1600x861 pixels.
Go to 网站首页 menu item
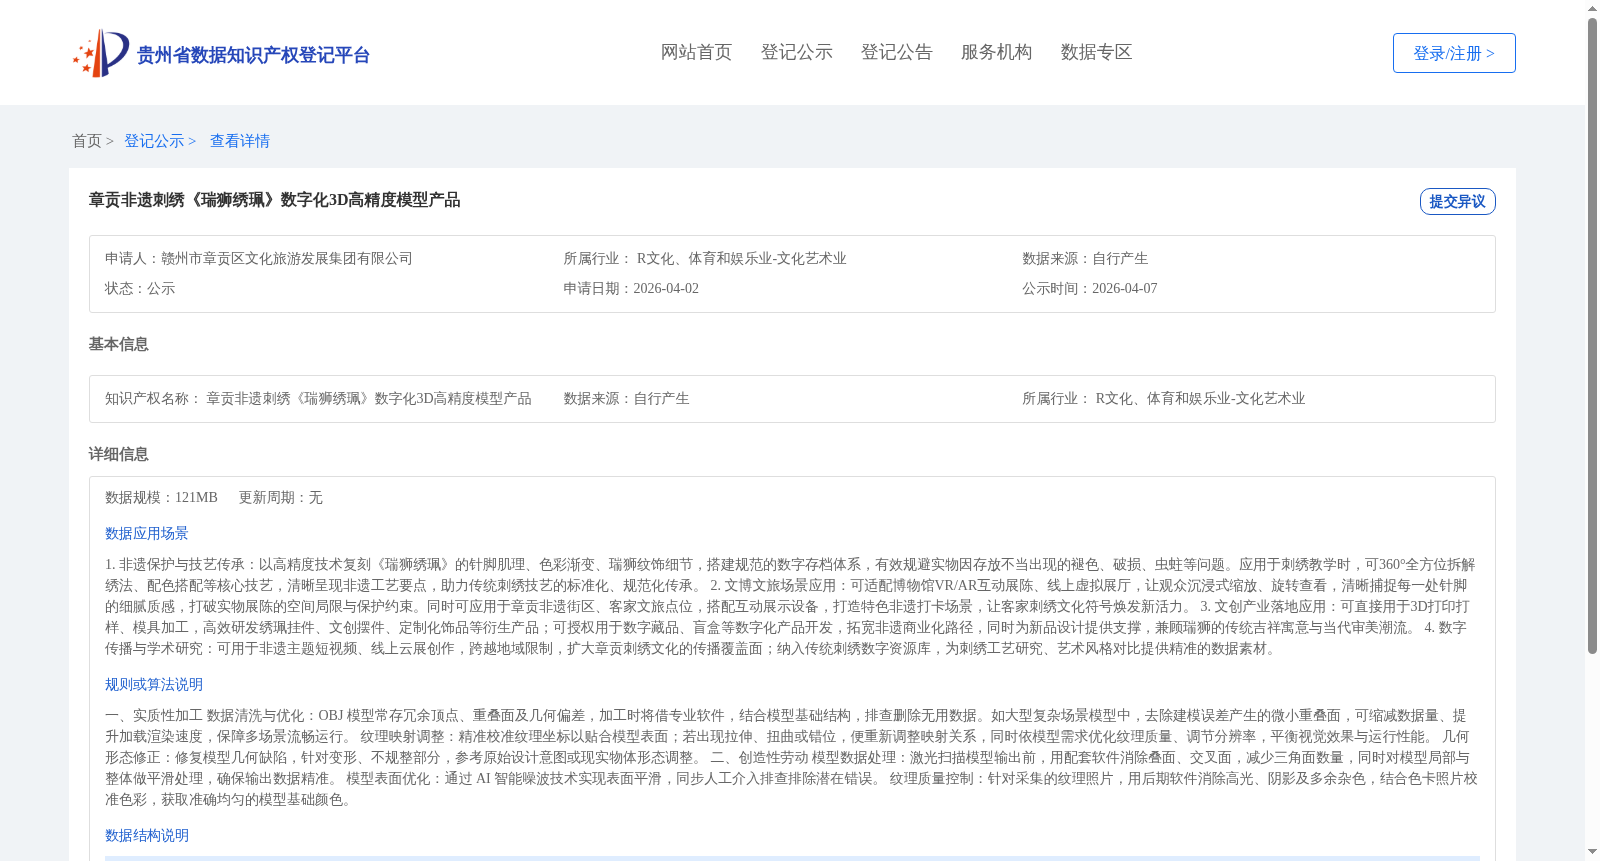(x=696, y=52)
